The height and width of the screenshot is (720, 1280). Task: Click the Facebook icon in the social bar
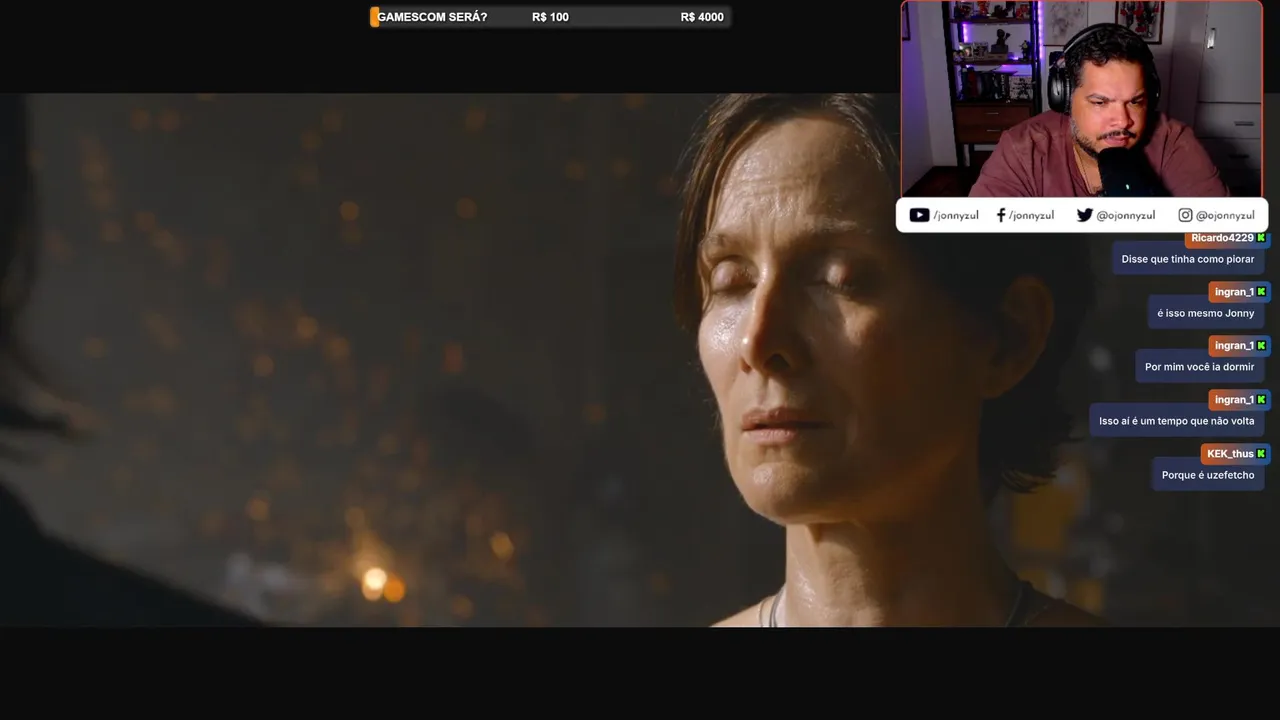1001,215
